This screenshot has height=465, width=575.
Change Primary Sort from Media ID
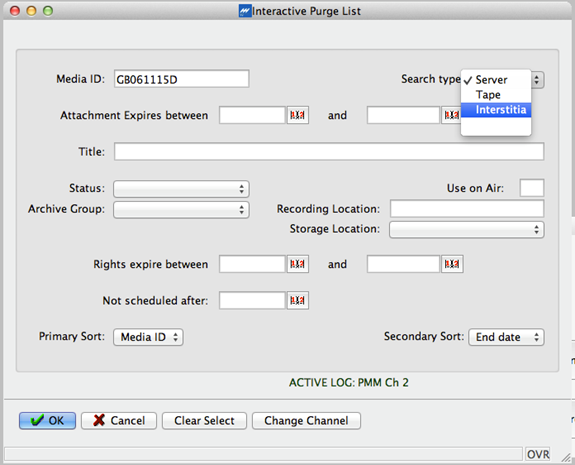click(148, 337)
